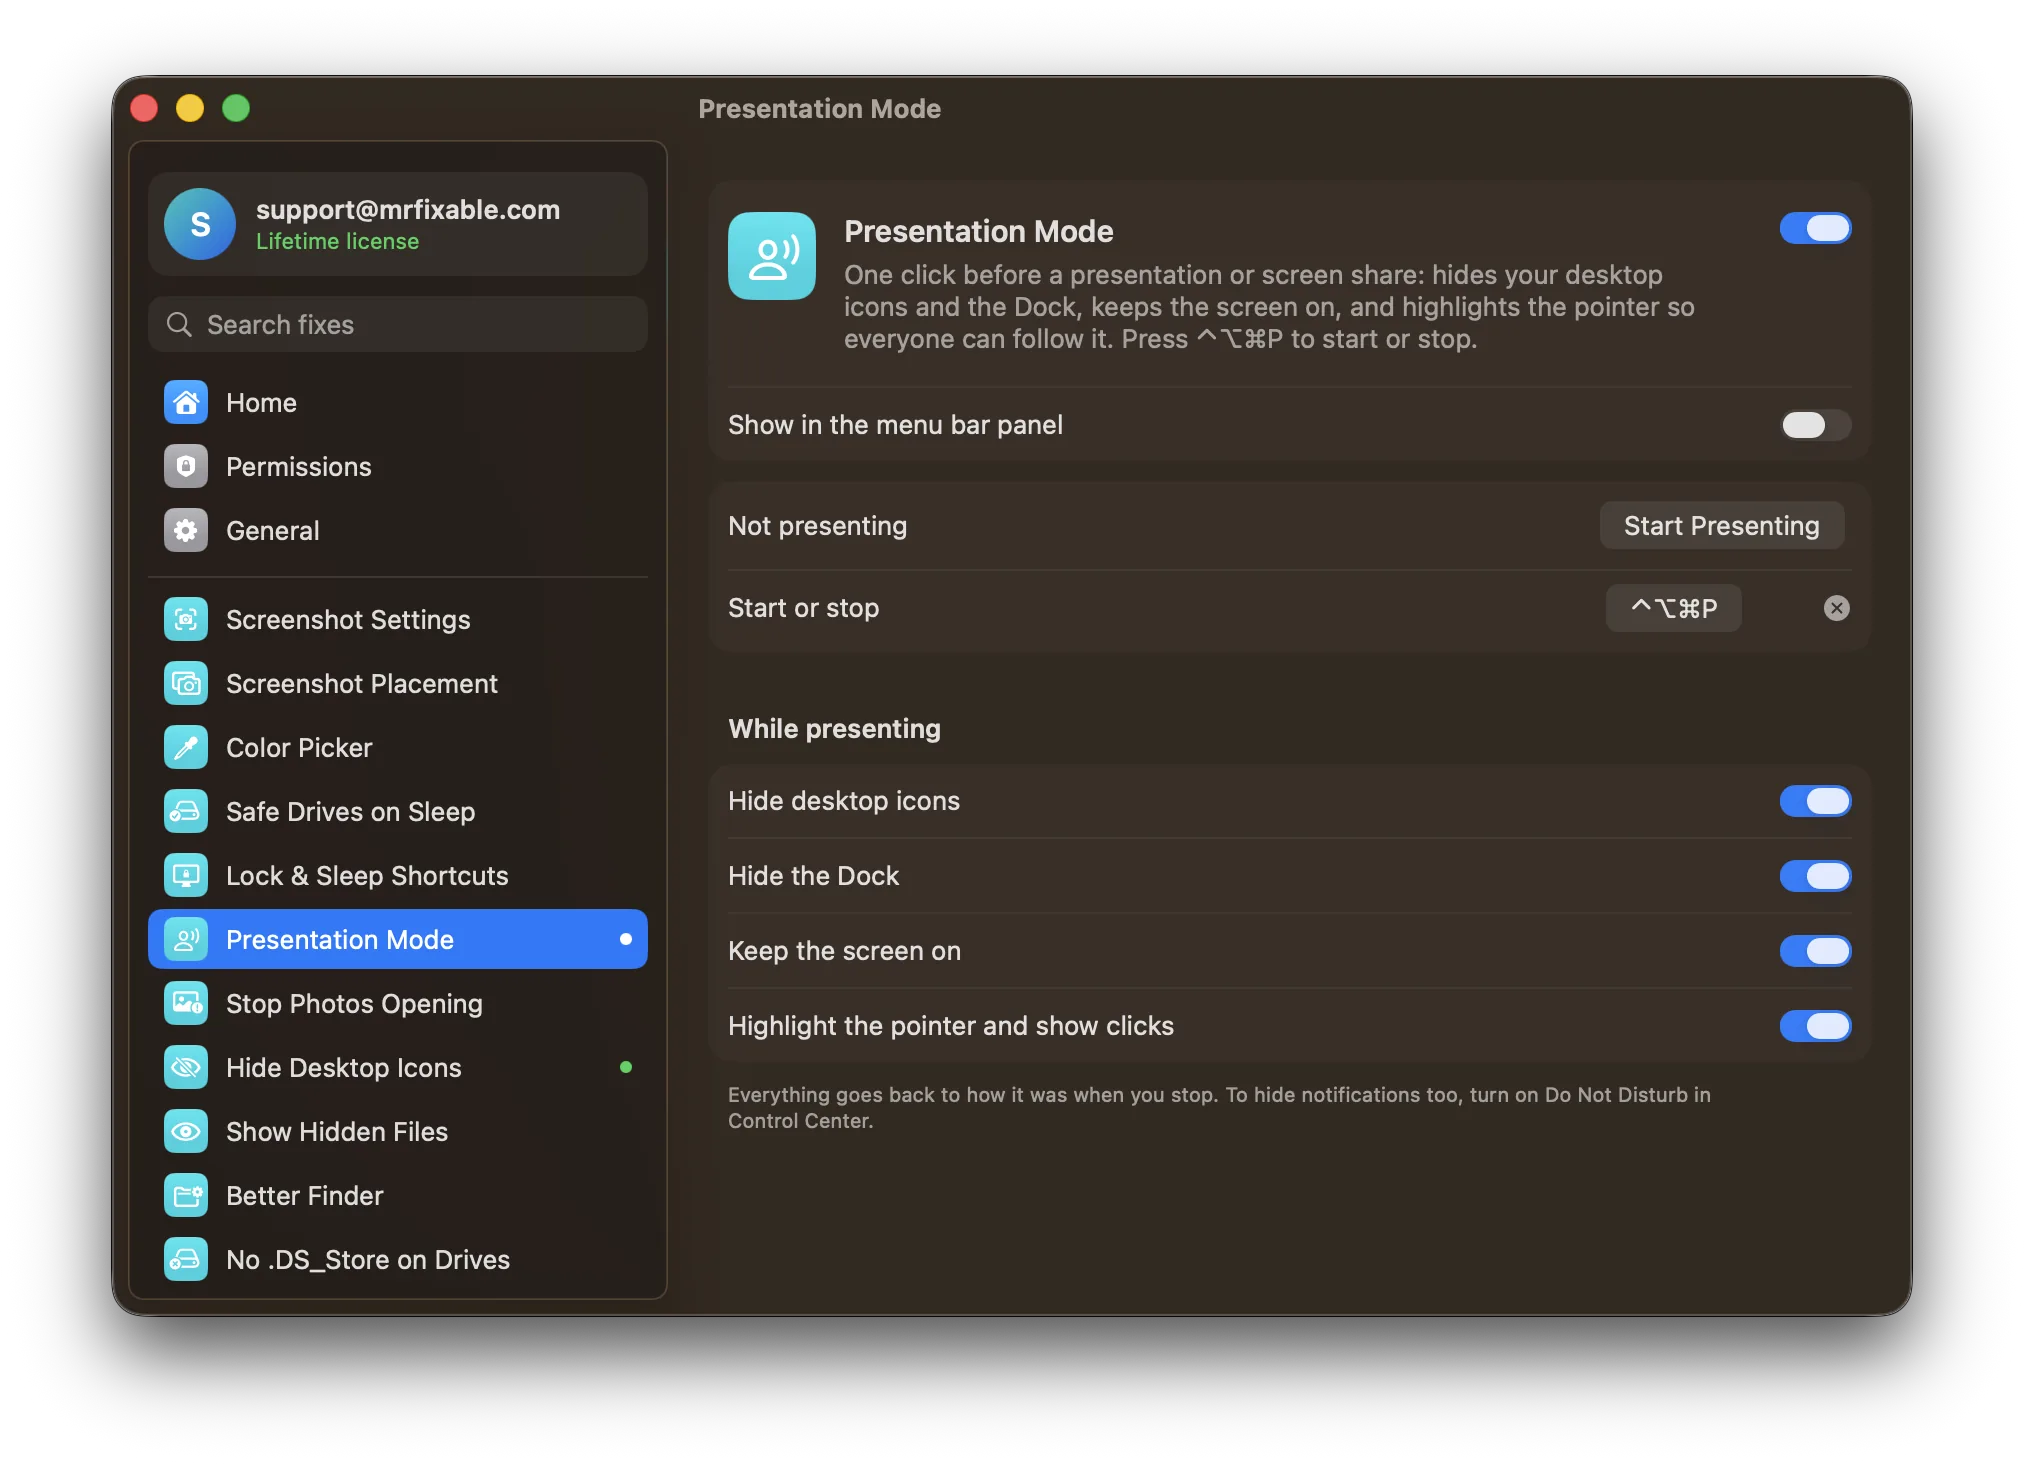Open Screenshot Settings

(x=398, y=620)
